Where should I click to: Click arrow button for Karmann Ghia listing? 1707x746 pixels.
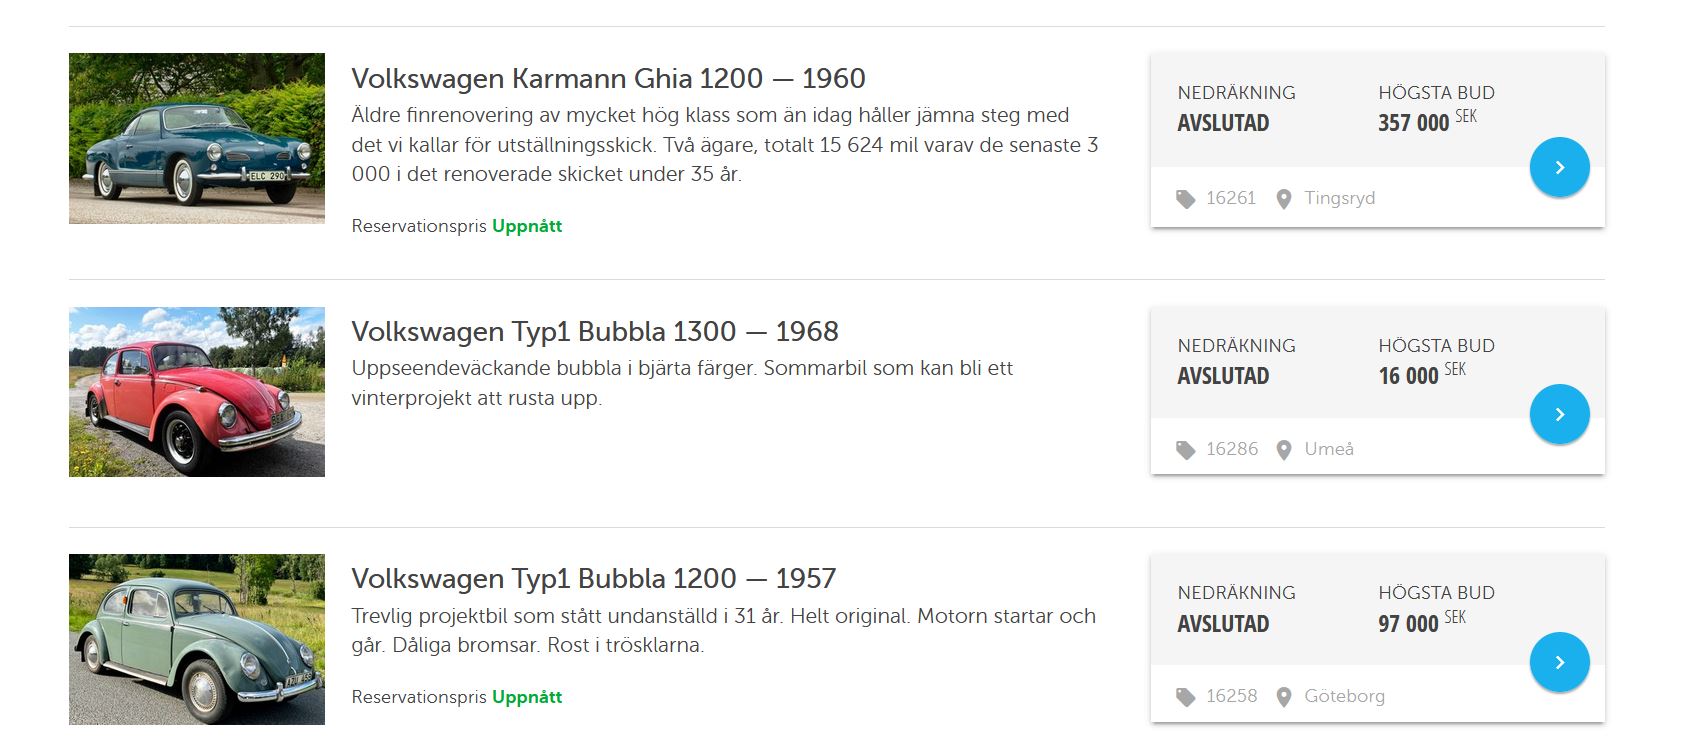(x=1559, y=167)
